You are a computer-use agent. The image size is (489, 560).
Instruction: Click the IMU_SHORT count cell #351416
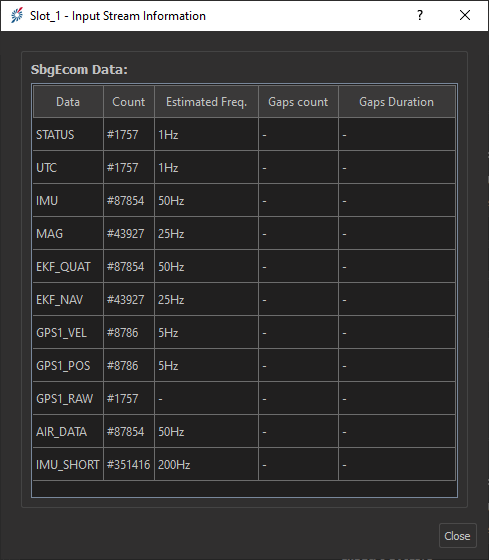[x=129, y=465]
